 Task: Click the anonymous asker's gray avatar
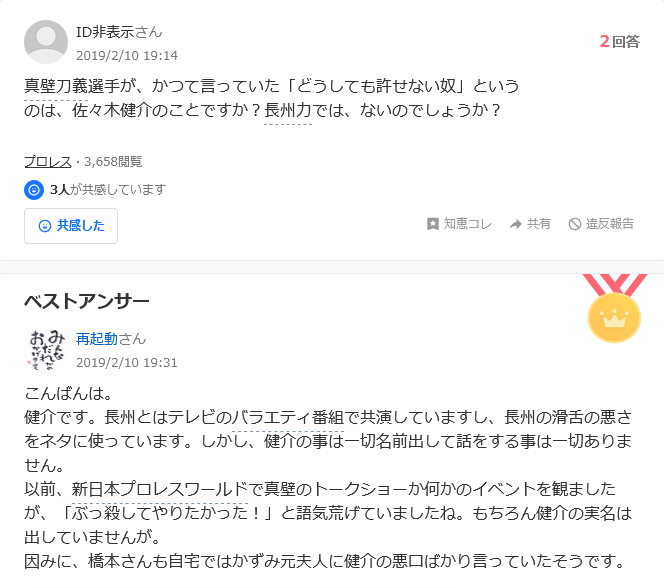[x=46, y=42]
